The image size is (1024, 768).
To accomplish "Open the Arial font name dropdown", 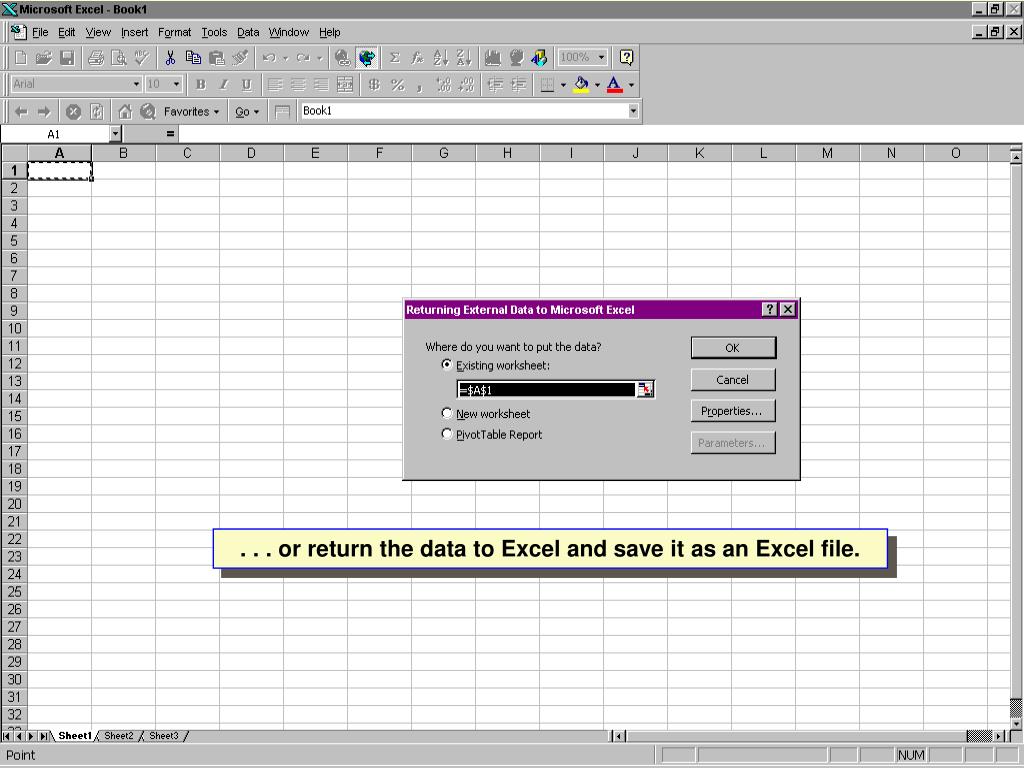I will coord(136,84).
